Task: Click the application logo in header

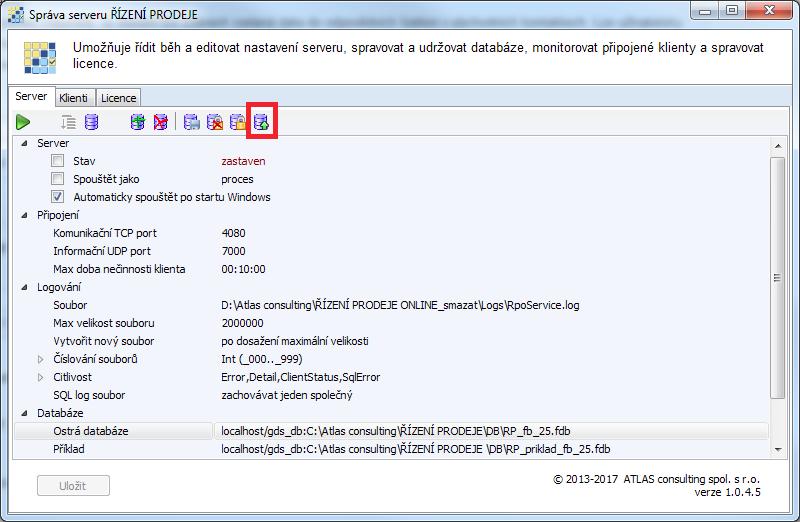Action: [40, 58]
